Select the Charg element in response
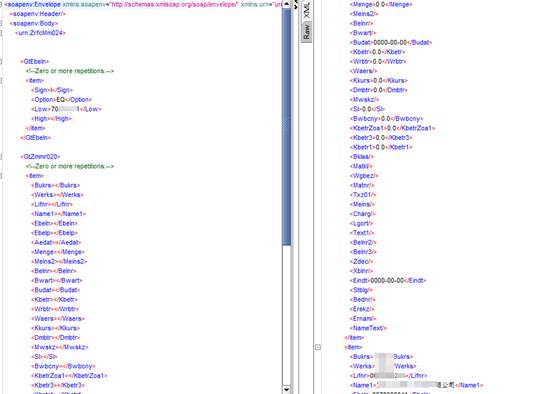553x394 pixels. (363, 214)
